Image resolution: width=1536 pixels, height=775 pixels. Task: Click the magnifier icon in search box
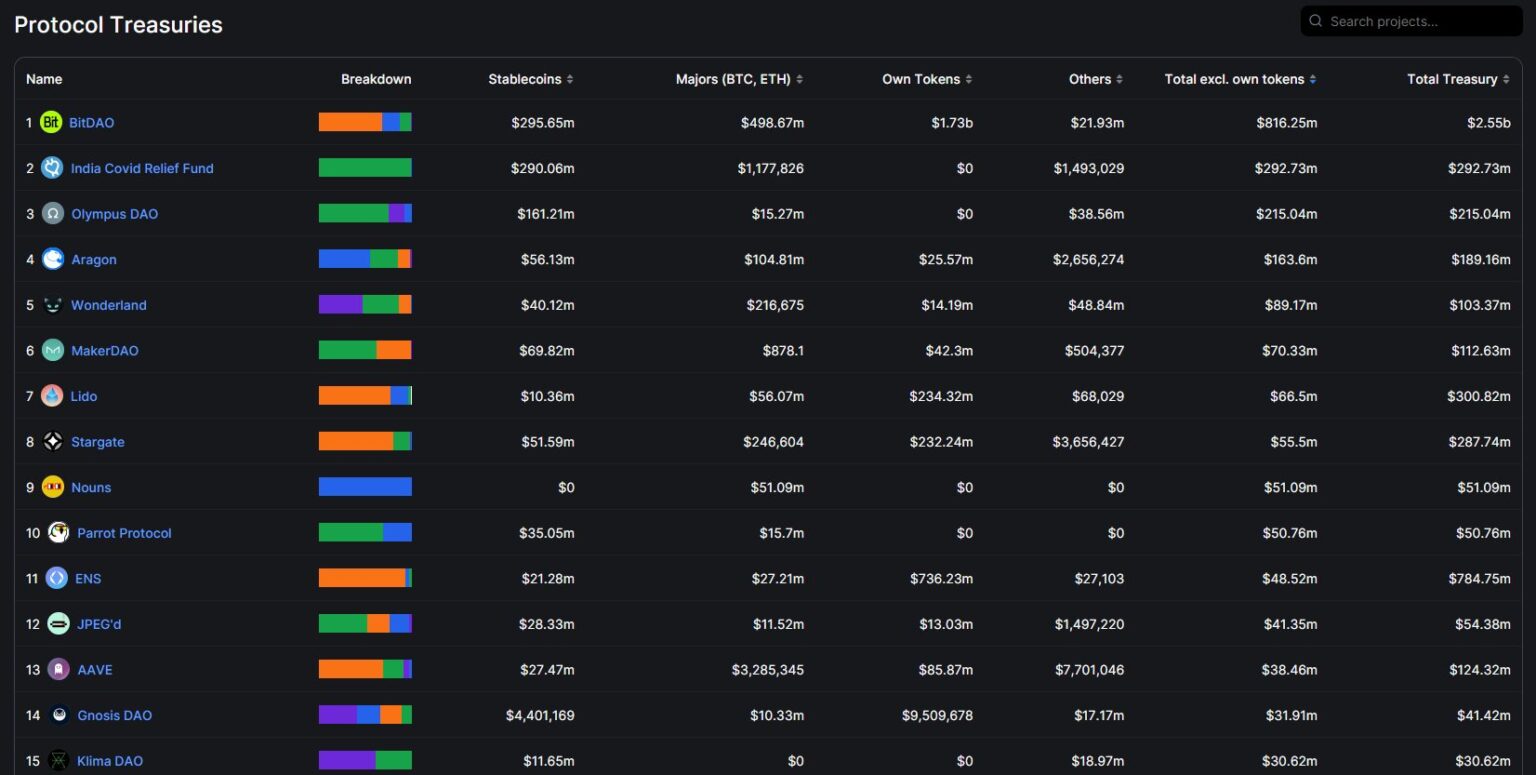pos(1316,21)
